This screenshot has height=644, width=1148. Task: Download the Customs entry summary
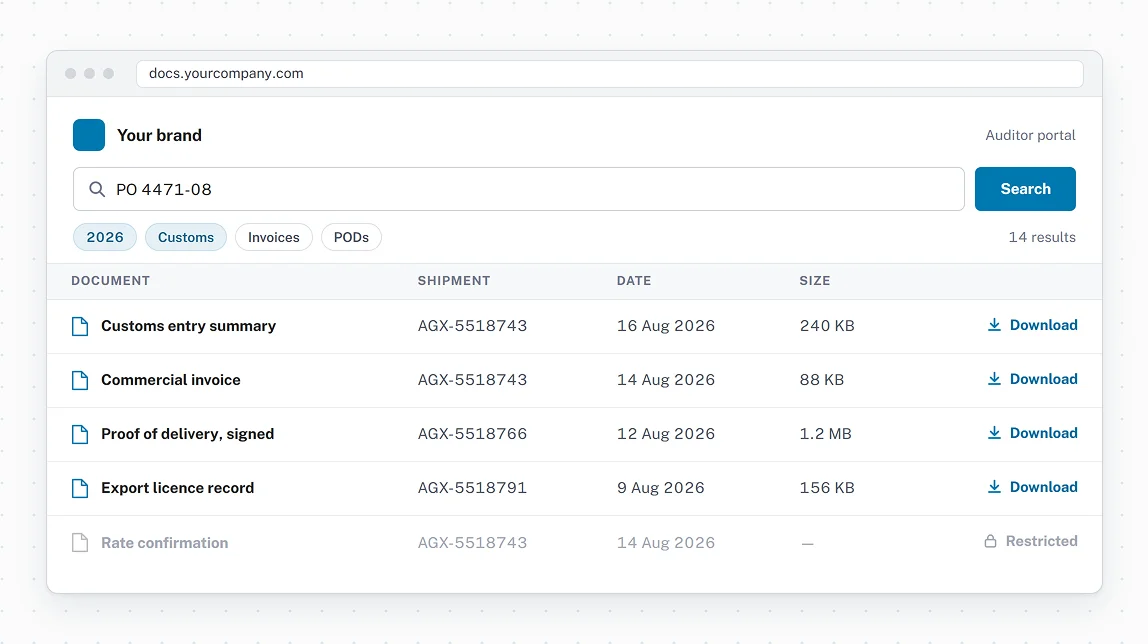(x=1032, y=325)
